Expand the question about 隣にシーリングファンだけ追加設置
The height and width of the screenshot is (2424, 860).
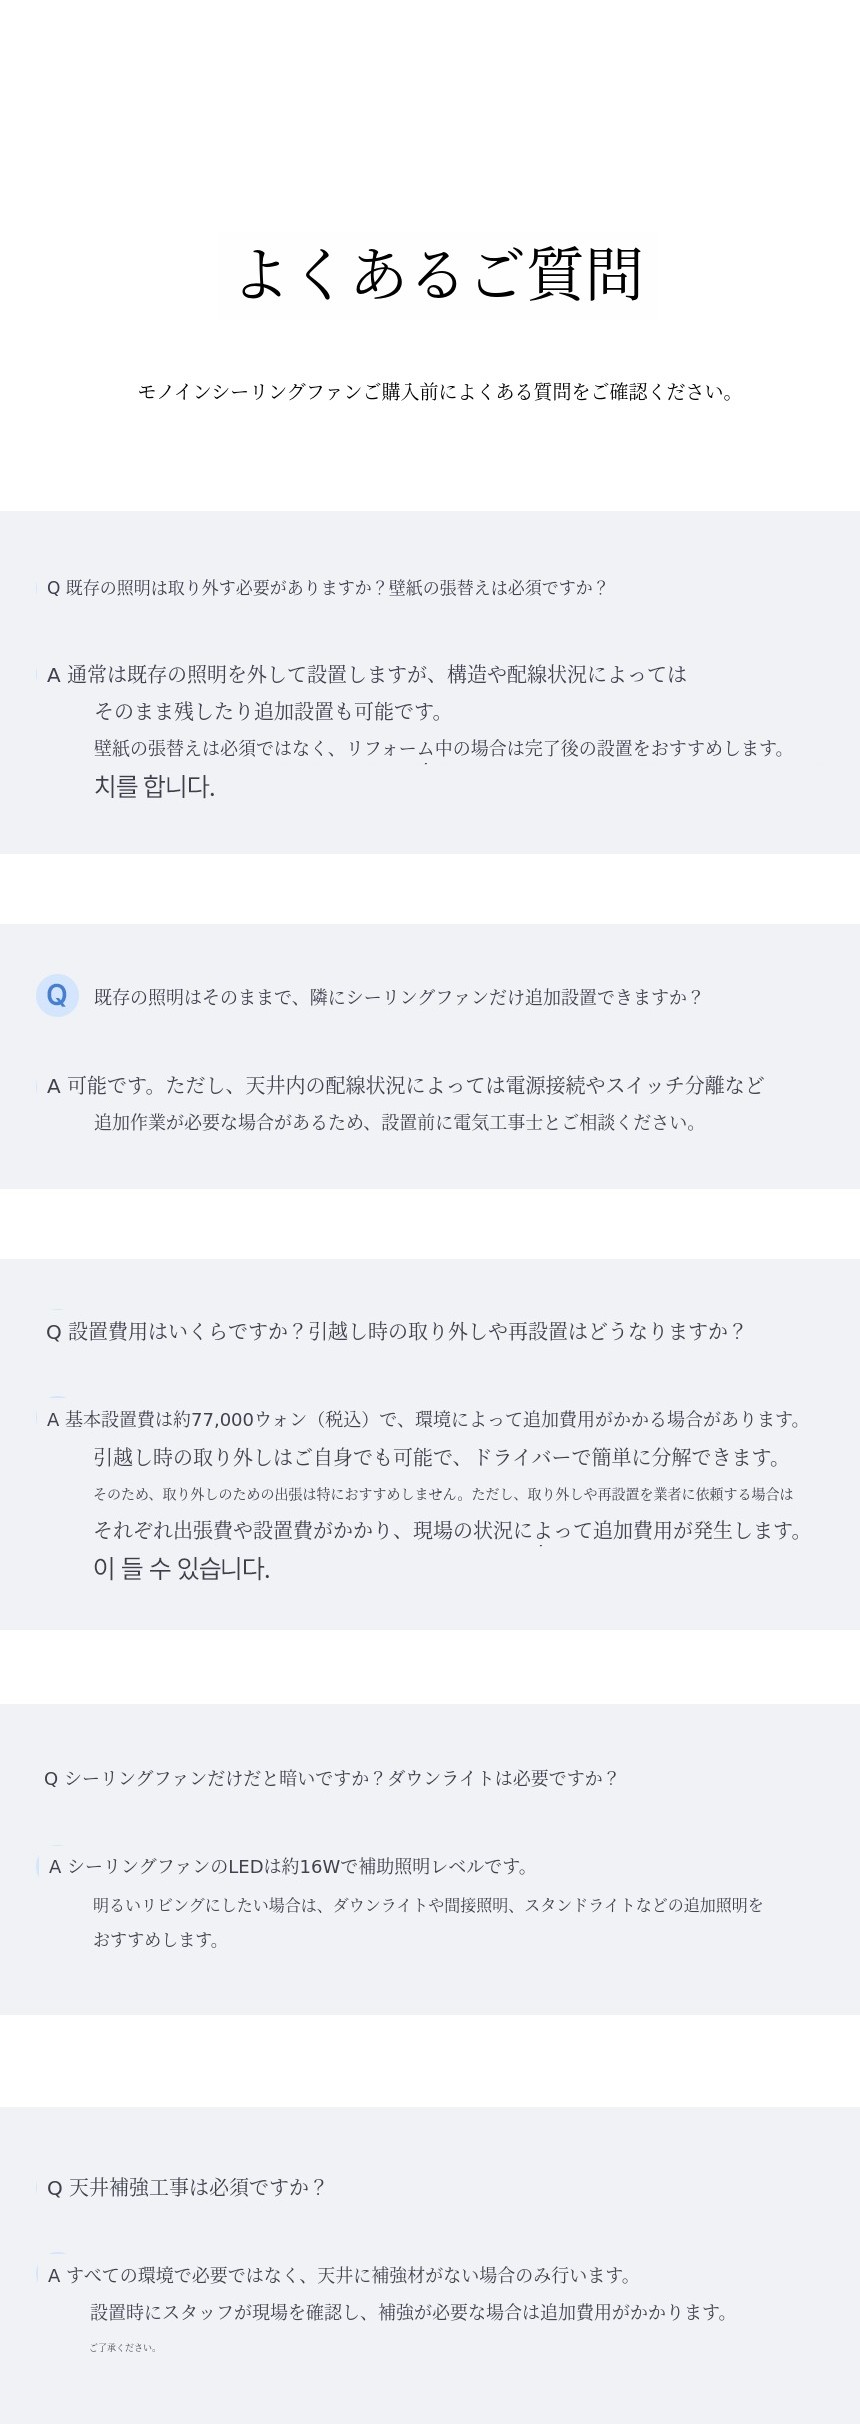click(x=398, y=997)
